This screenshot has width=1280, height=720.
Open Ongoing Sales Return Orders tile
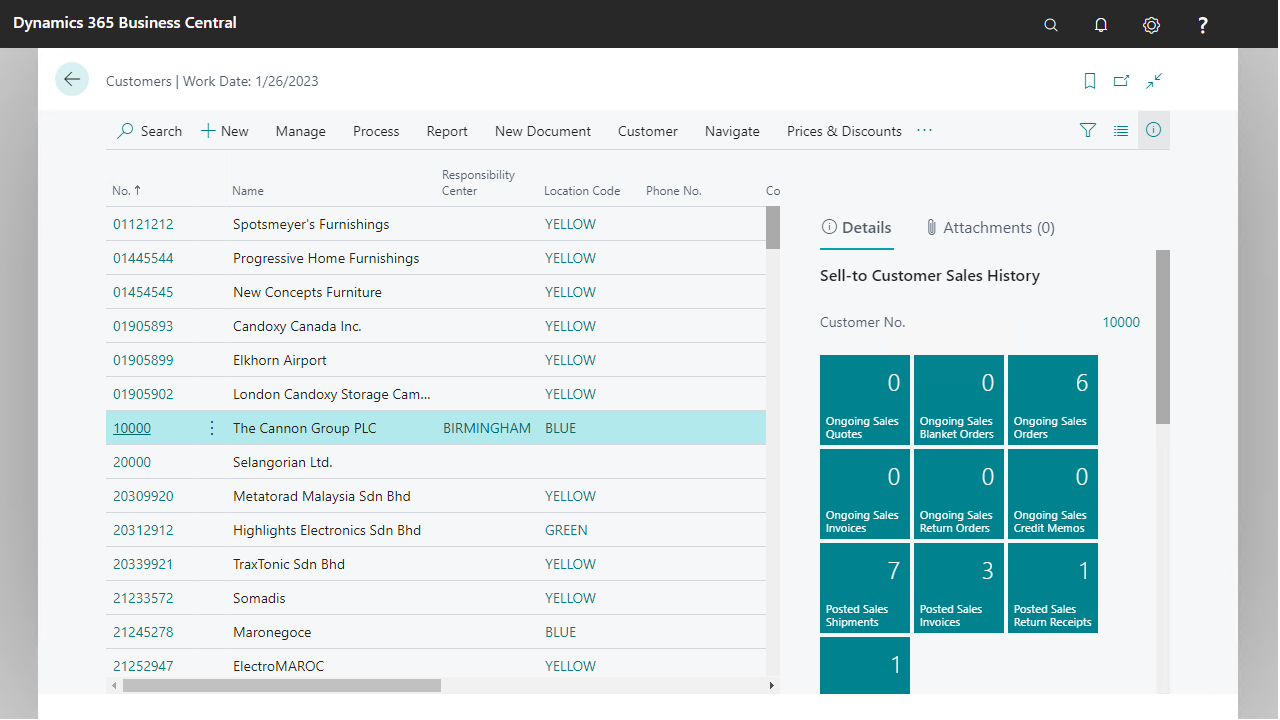point(959,494)
